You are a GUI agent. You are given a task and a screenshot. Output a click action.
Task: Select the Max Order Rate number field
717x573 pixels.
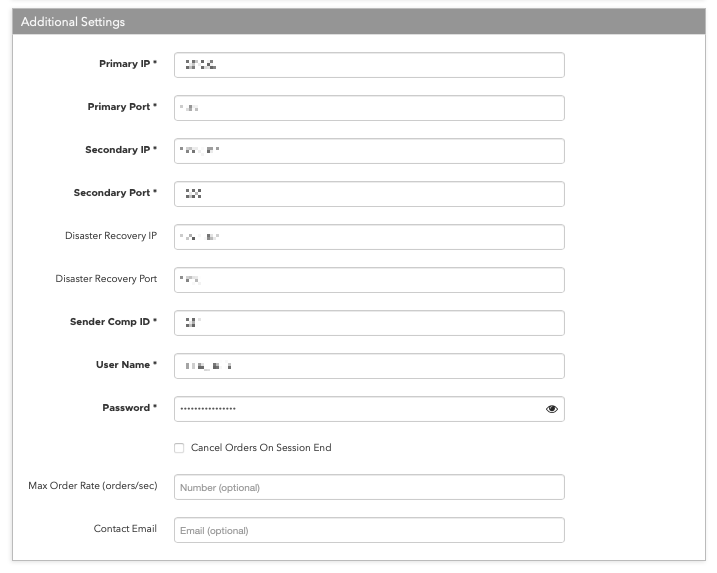(x=369, y=487)
